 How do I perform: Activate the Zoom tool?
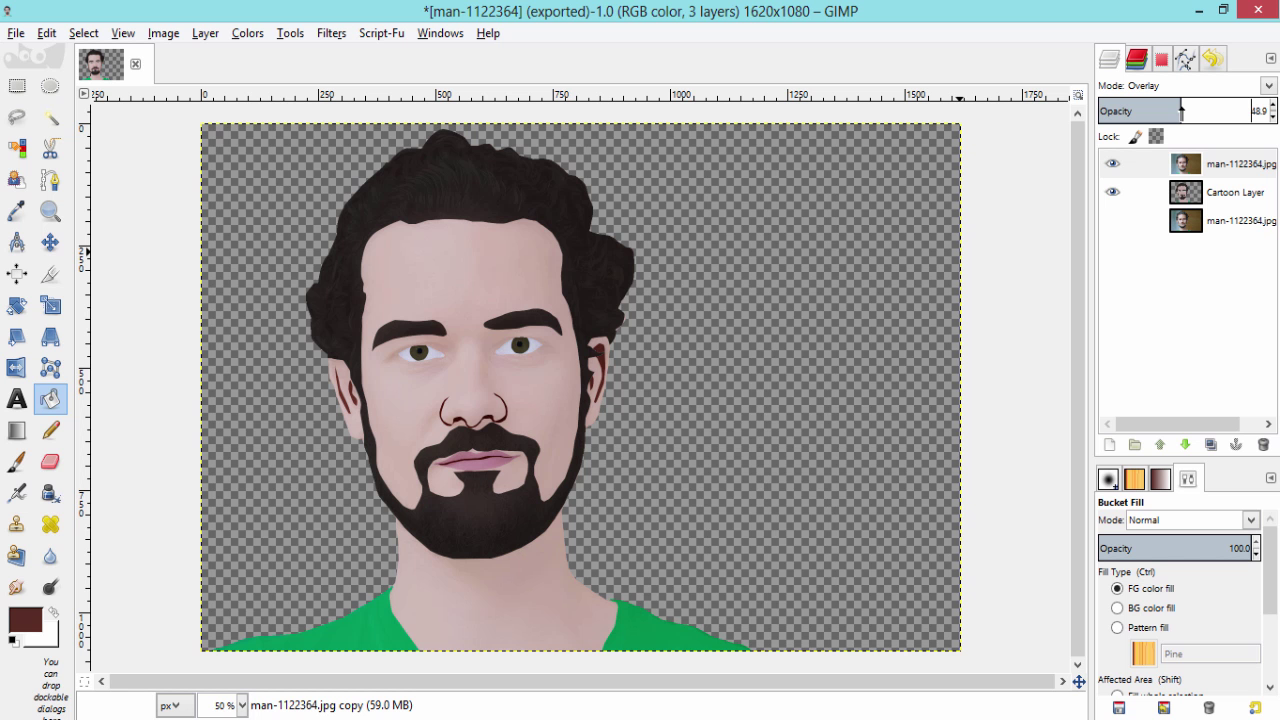coord(50,211)
